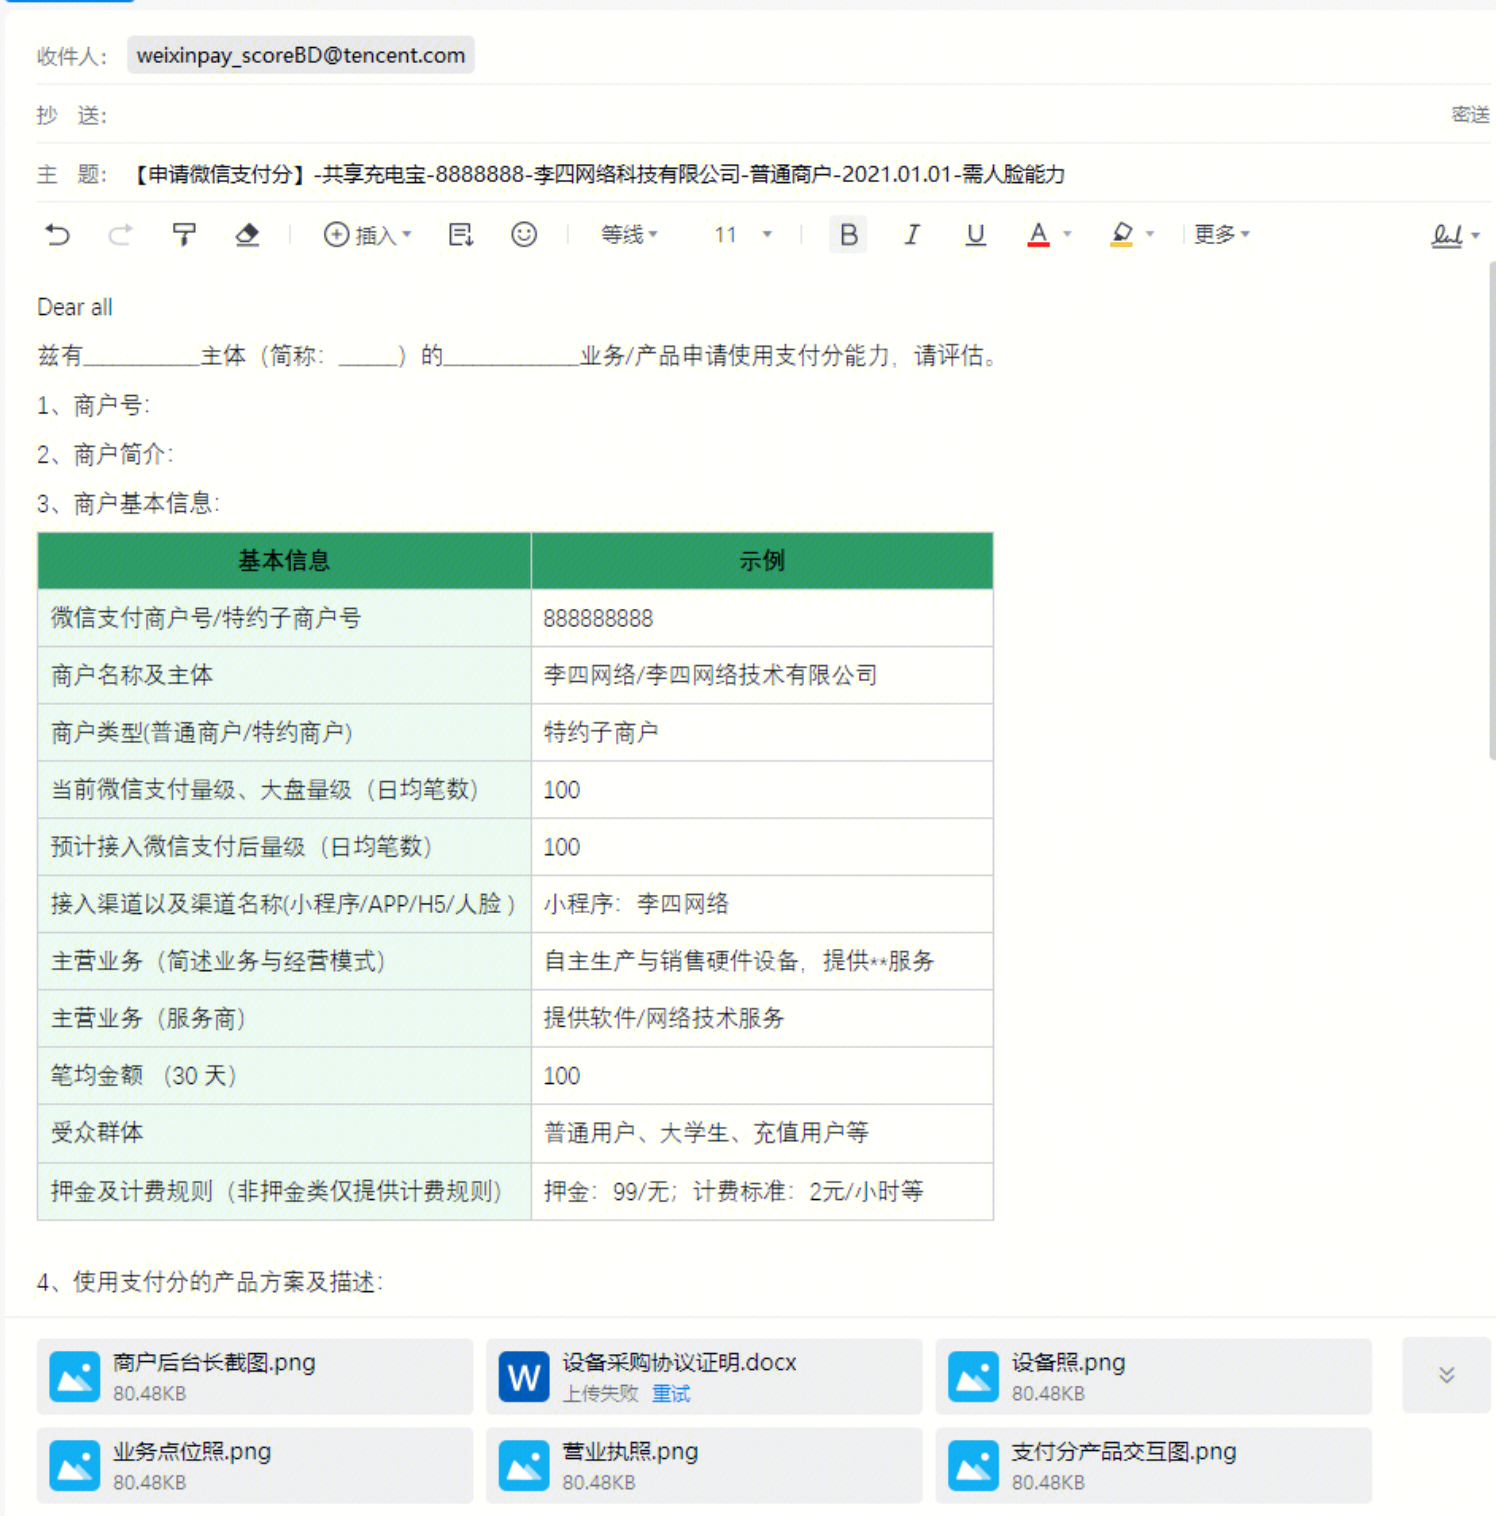
Task: Click the insert template icon
Action: tap(461, 235)
